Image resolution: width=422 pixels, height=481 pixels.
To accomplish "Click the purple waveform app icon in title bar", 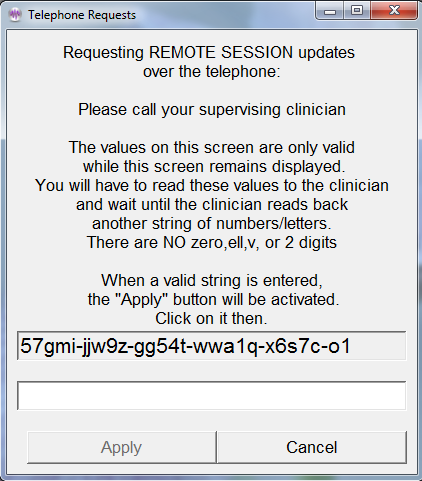I will [15, 15].
